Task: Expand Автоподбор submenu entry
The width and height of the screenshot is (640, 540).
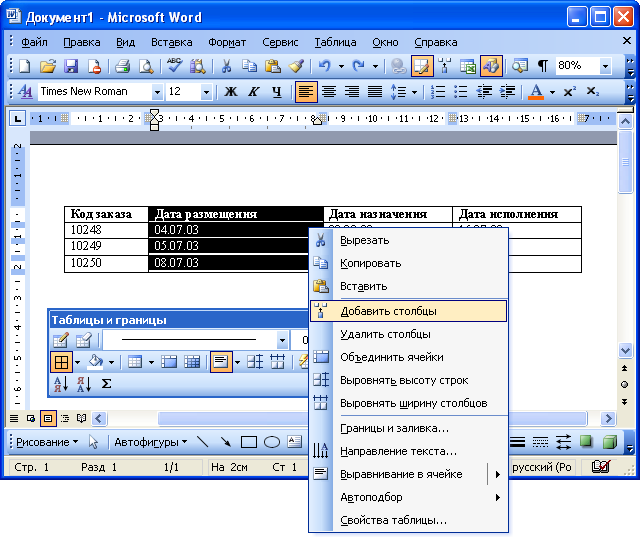Action: coord(408,498)
